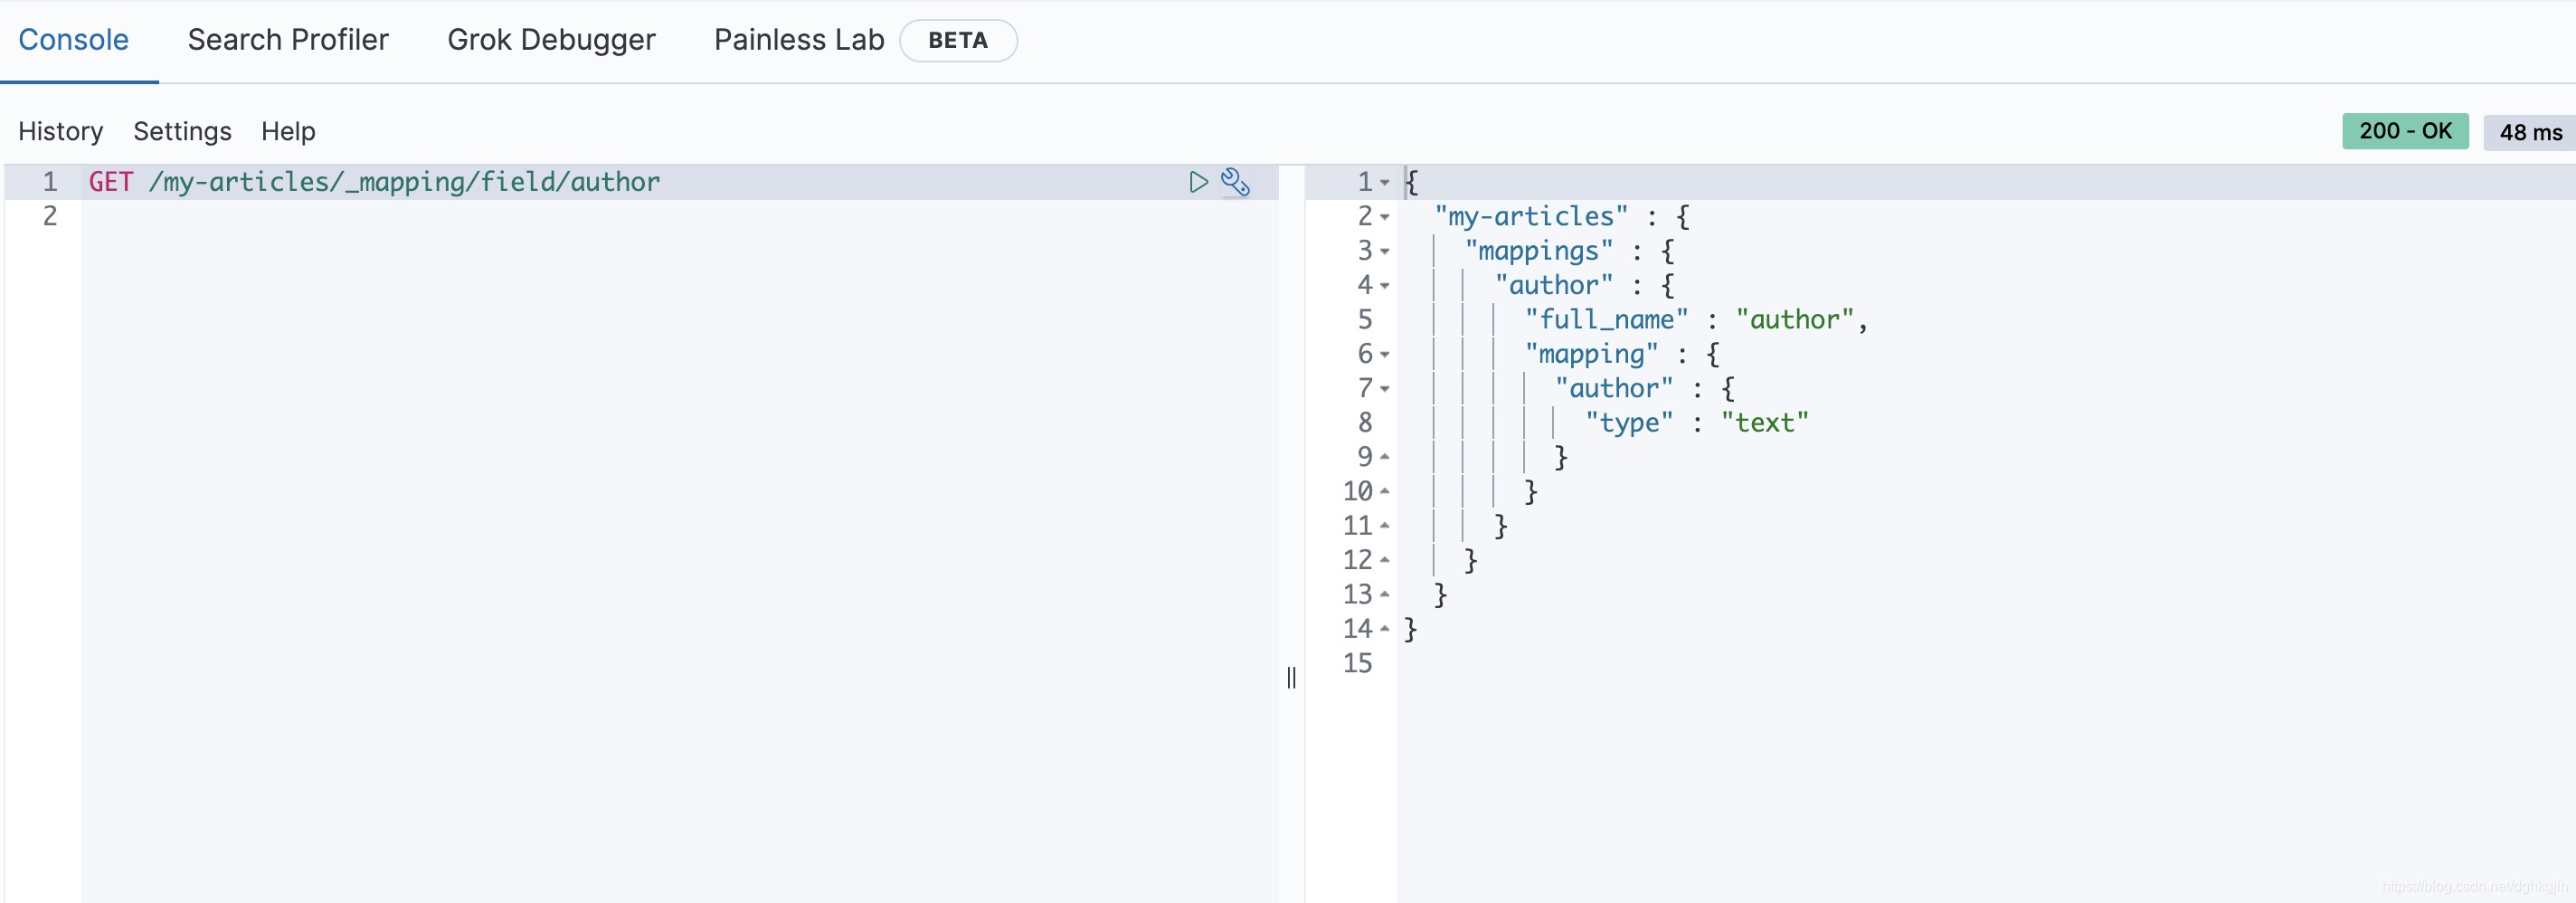Click the "full_name" key in the response
This screenshot has width=2576, height=903.
[x=1606, y=320]
